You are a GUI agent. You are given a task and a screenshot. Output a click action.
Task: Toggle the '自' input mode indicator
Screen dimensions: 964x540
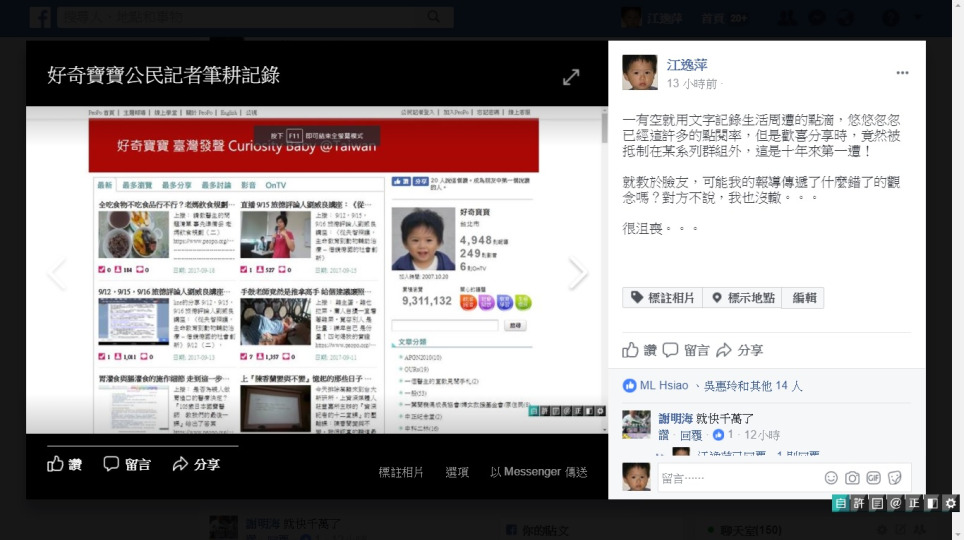tap(840, 503)
